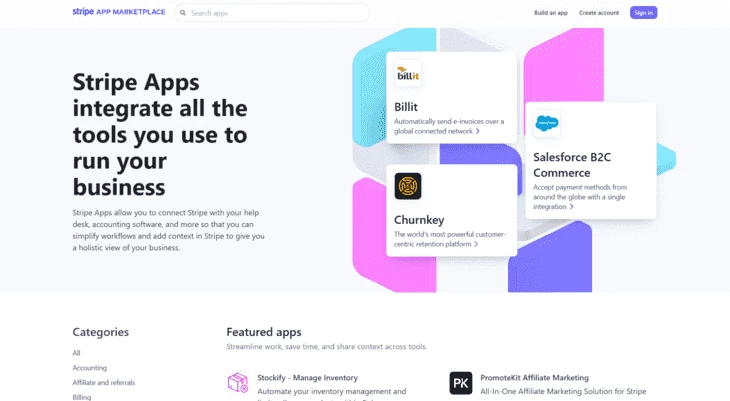Click chevron after Billit description
This screenshot has height=401, width=730.
pos(477,131)
